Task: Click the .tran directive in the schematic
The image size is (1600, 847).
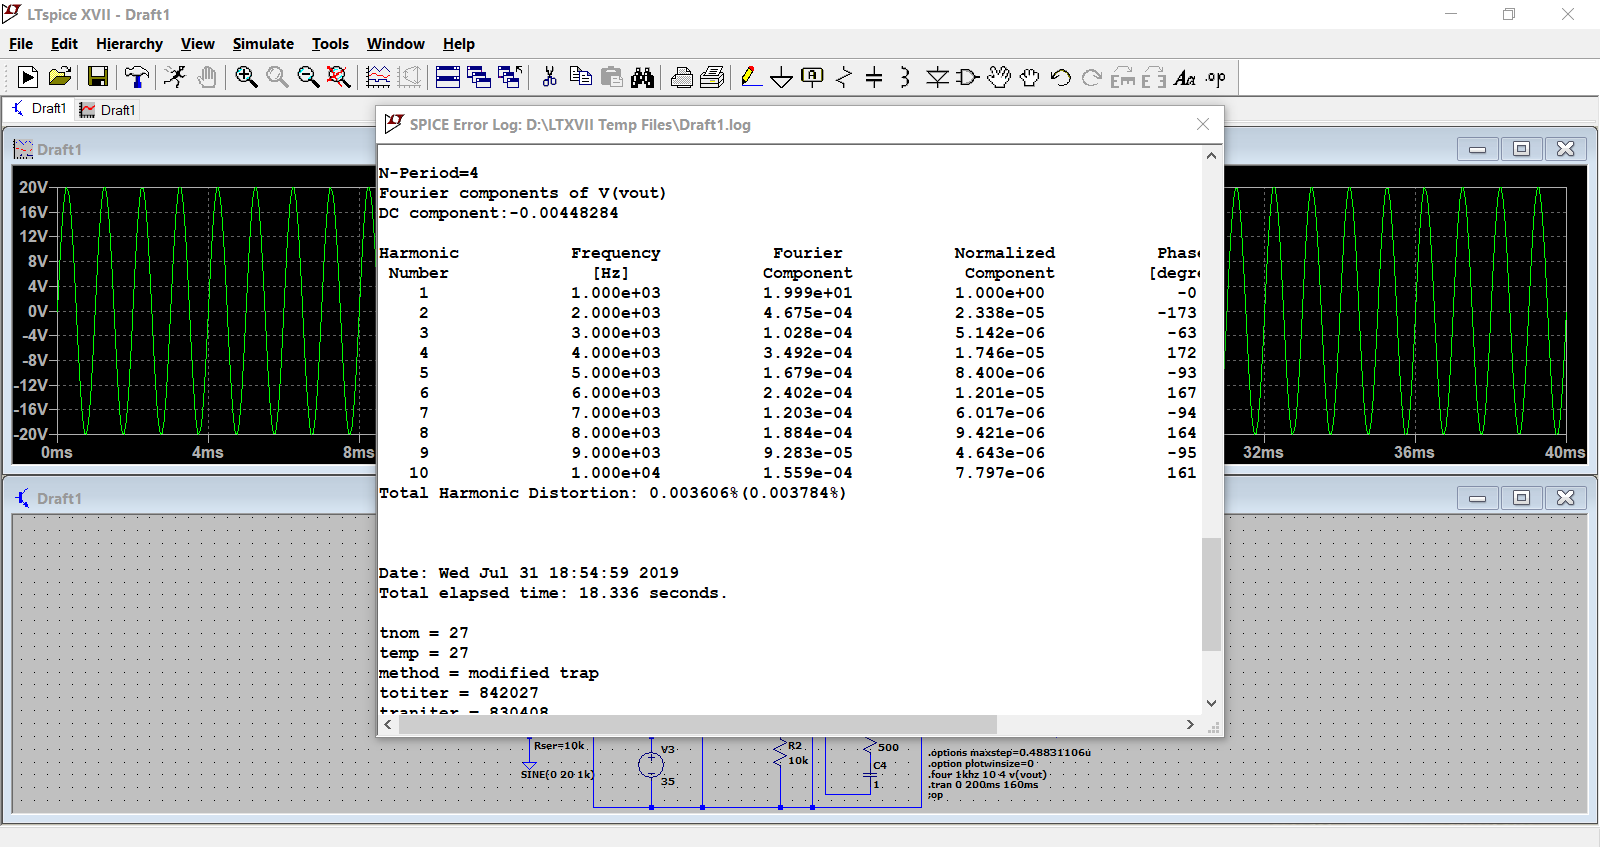Action: (983, 785)
